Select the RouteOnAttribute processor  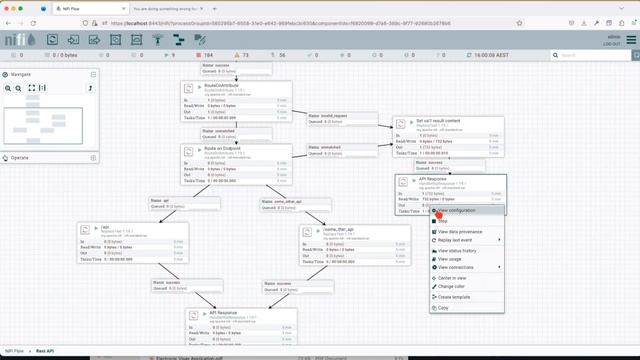(236, 101)
